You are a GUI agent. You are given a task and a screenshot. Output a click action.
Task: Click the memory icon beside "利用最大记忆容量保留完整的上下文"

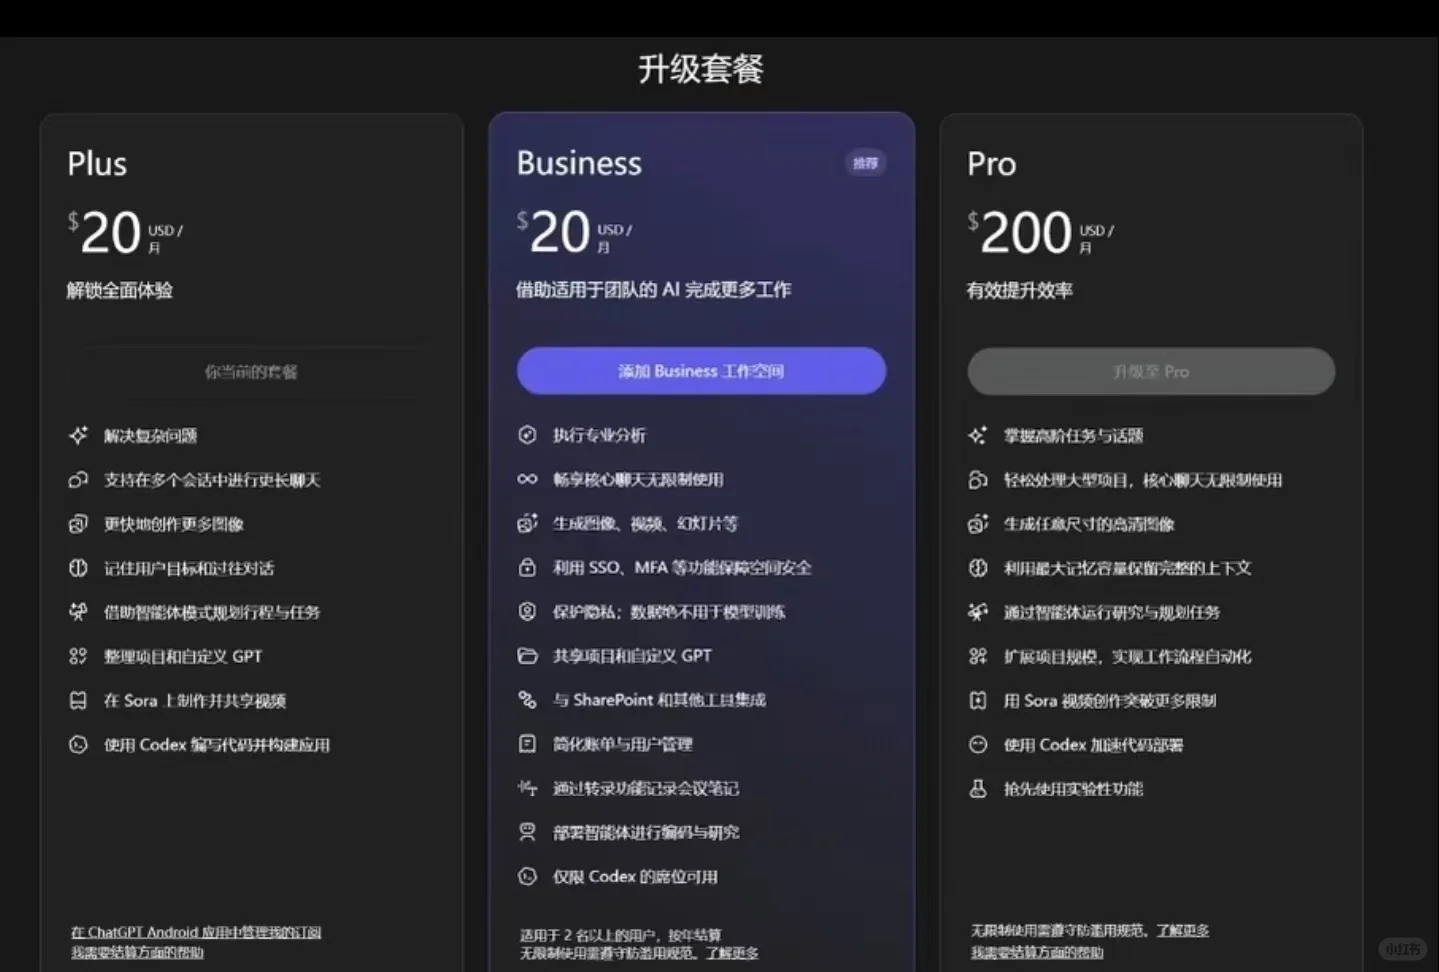pos(978,568)
